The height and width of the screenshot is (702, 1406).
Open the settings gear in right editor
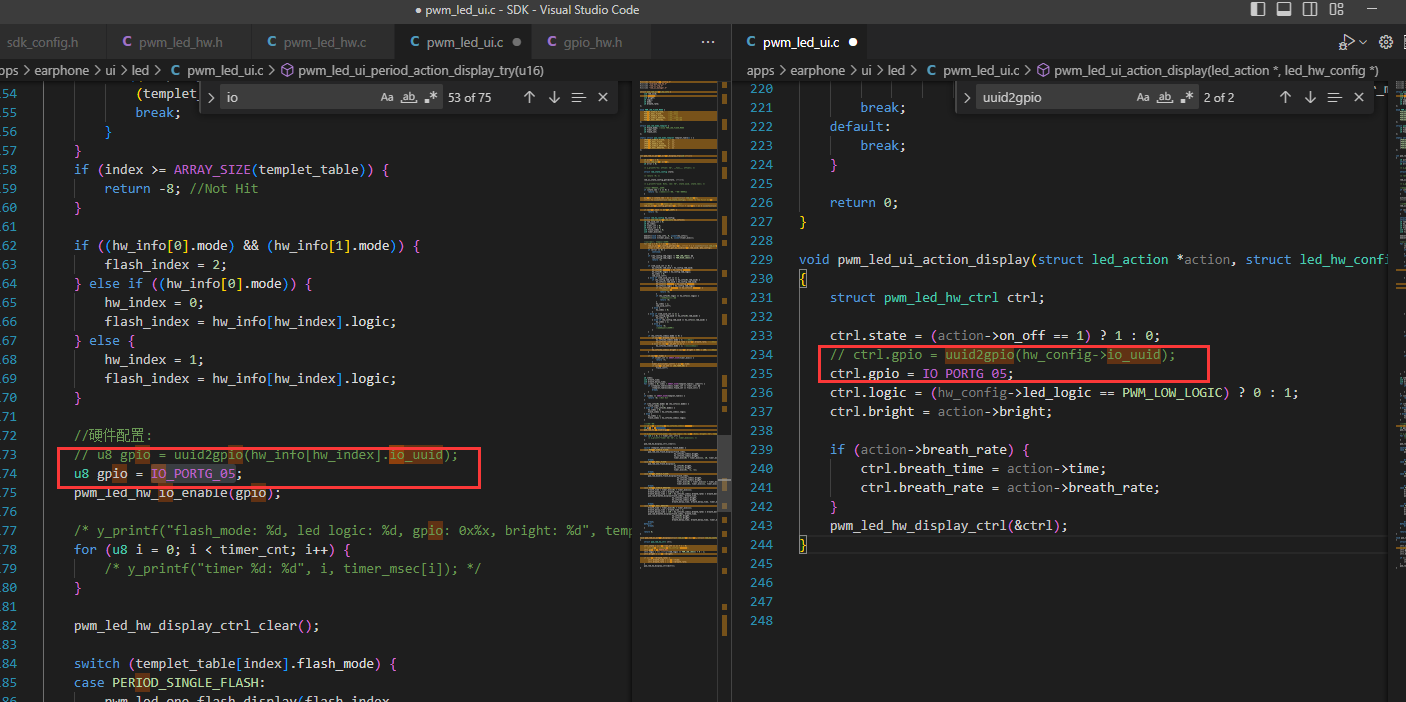tap(1386, 42)
